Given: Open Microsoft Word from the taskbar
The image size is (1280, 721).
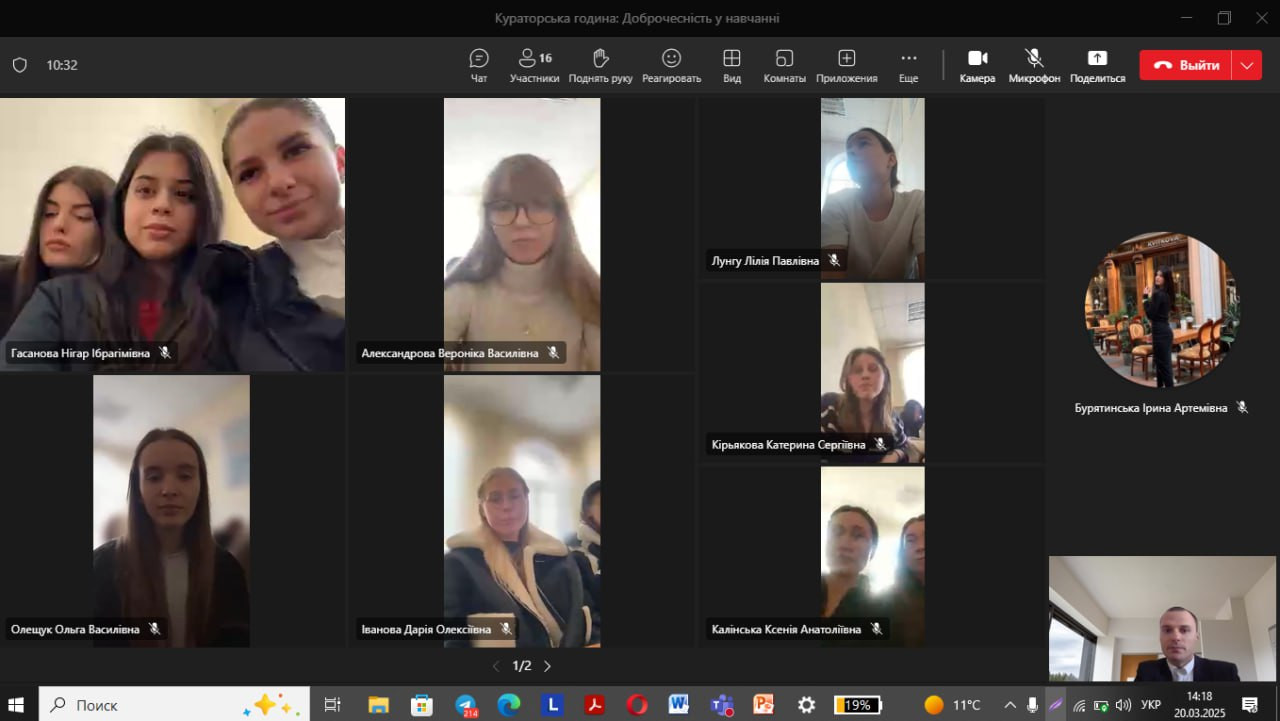Looking at the screenshot, I should point(679,705).
